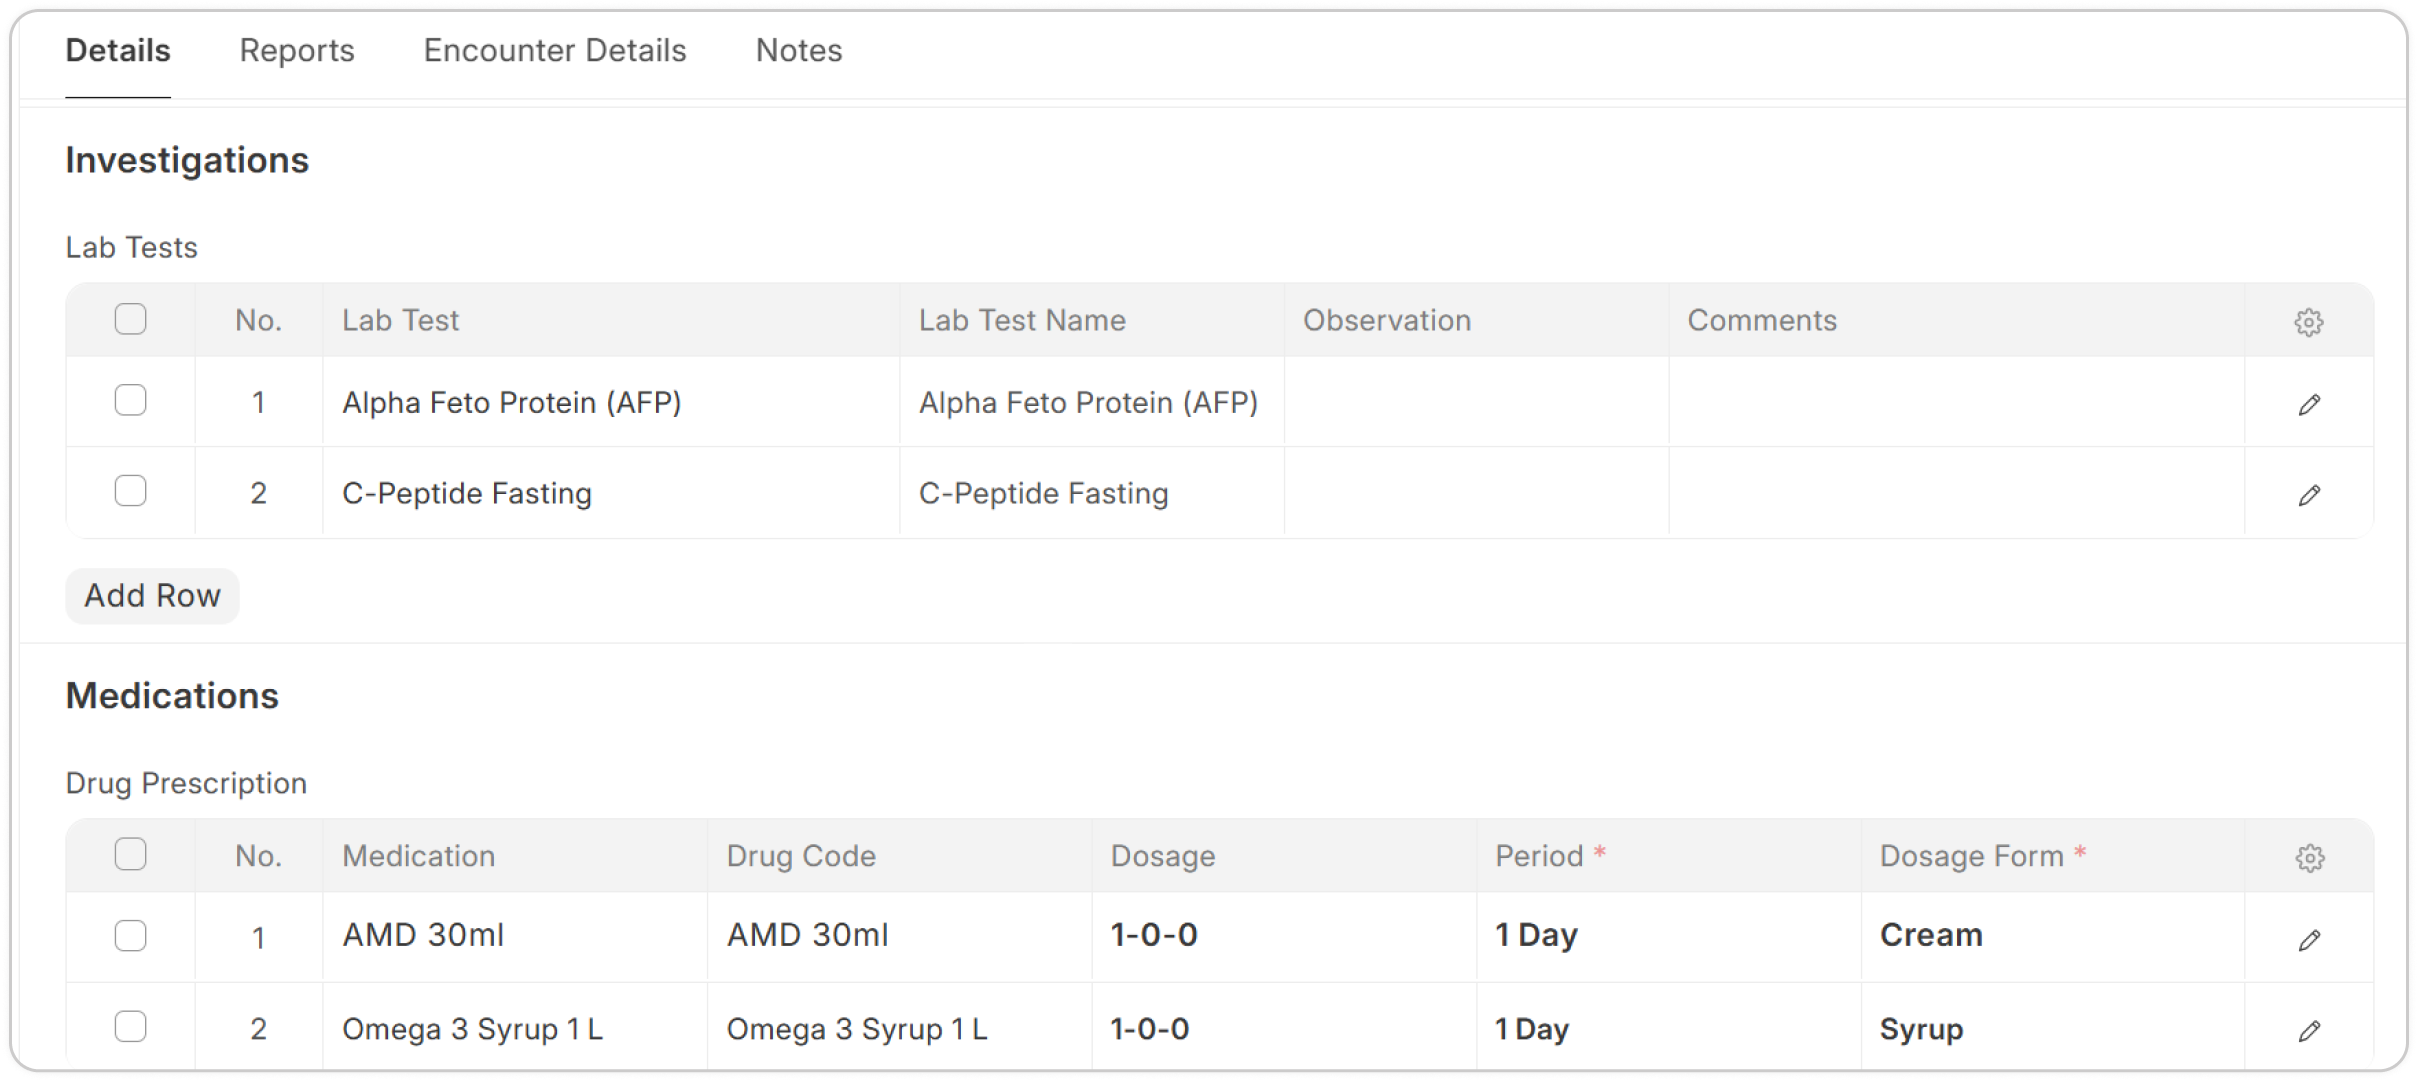The image size is (2418, 1082).
Task: Edit the Omega 3 Syrup row pencil
Action: click(2308, 1031)
